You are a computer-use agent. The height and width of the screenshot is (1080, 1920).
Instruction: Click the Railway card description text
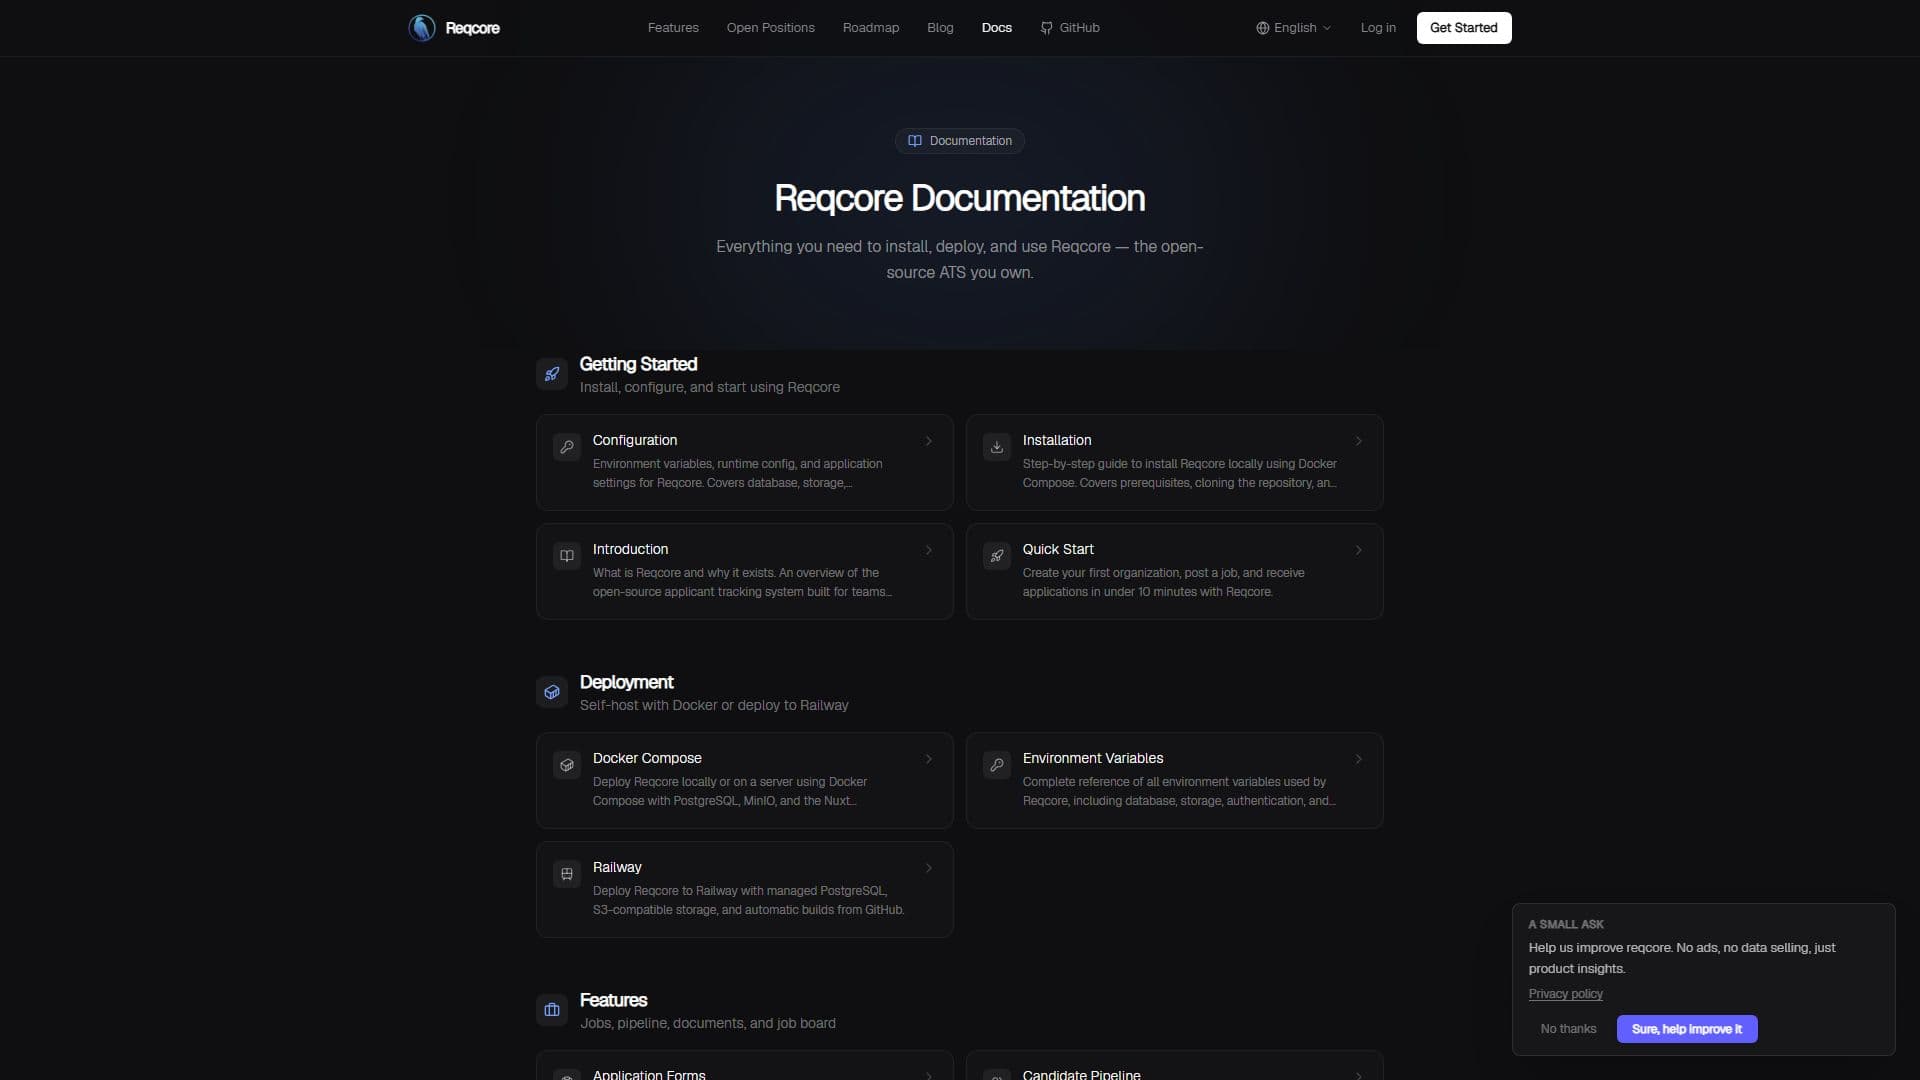[748, 900]
